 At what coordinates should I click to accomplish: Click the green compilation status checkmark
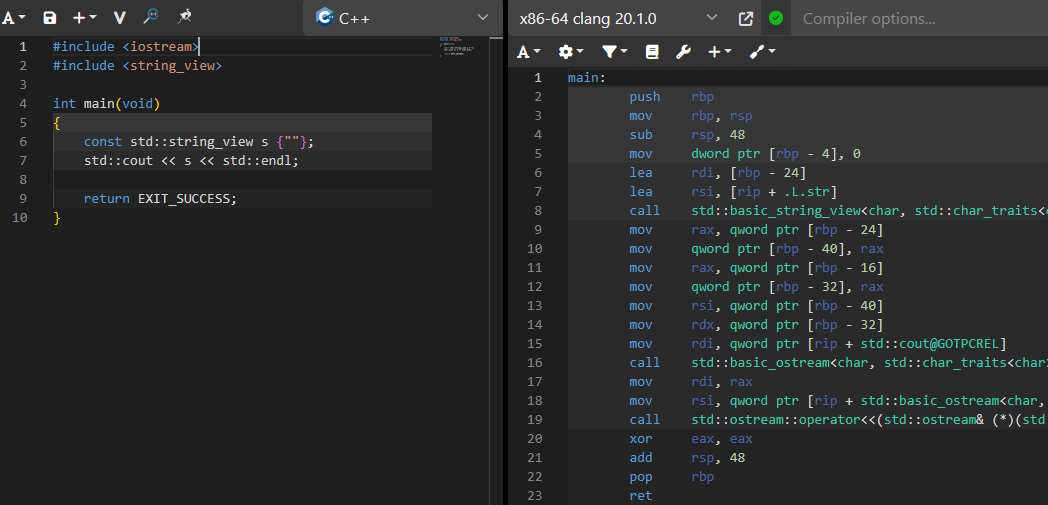click(x=775, y=18)
